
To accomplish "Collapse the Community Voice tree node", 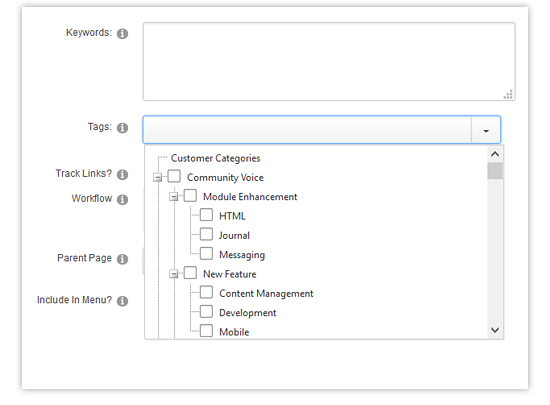I will pyautogui.click(x=157, y=177).
